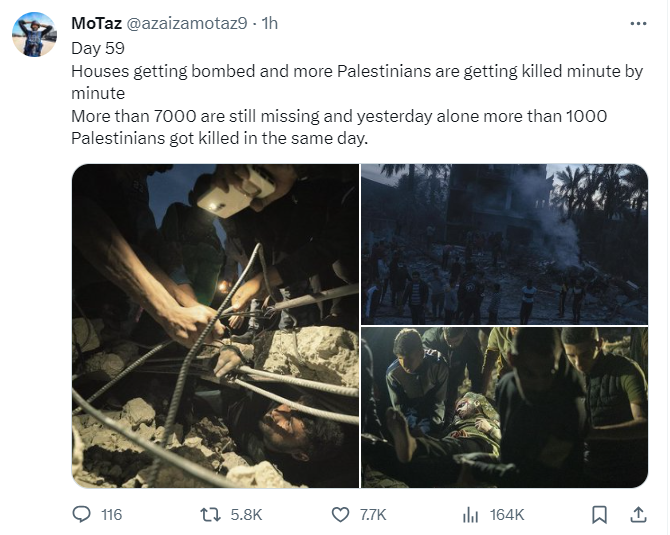Like the tweet with the heart icon
Image resolution: width=670 pixels, height=535 pixels.
point(341,514)
